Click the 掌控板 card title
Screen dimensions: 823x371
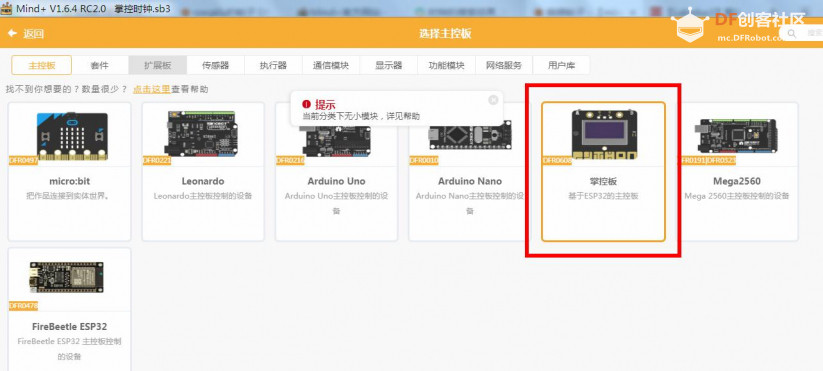click(604, 181)
